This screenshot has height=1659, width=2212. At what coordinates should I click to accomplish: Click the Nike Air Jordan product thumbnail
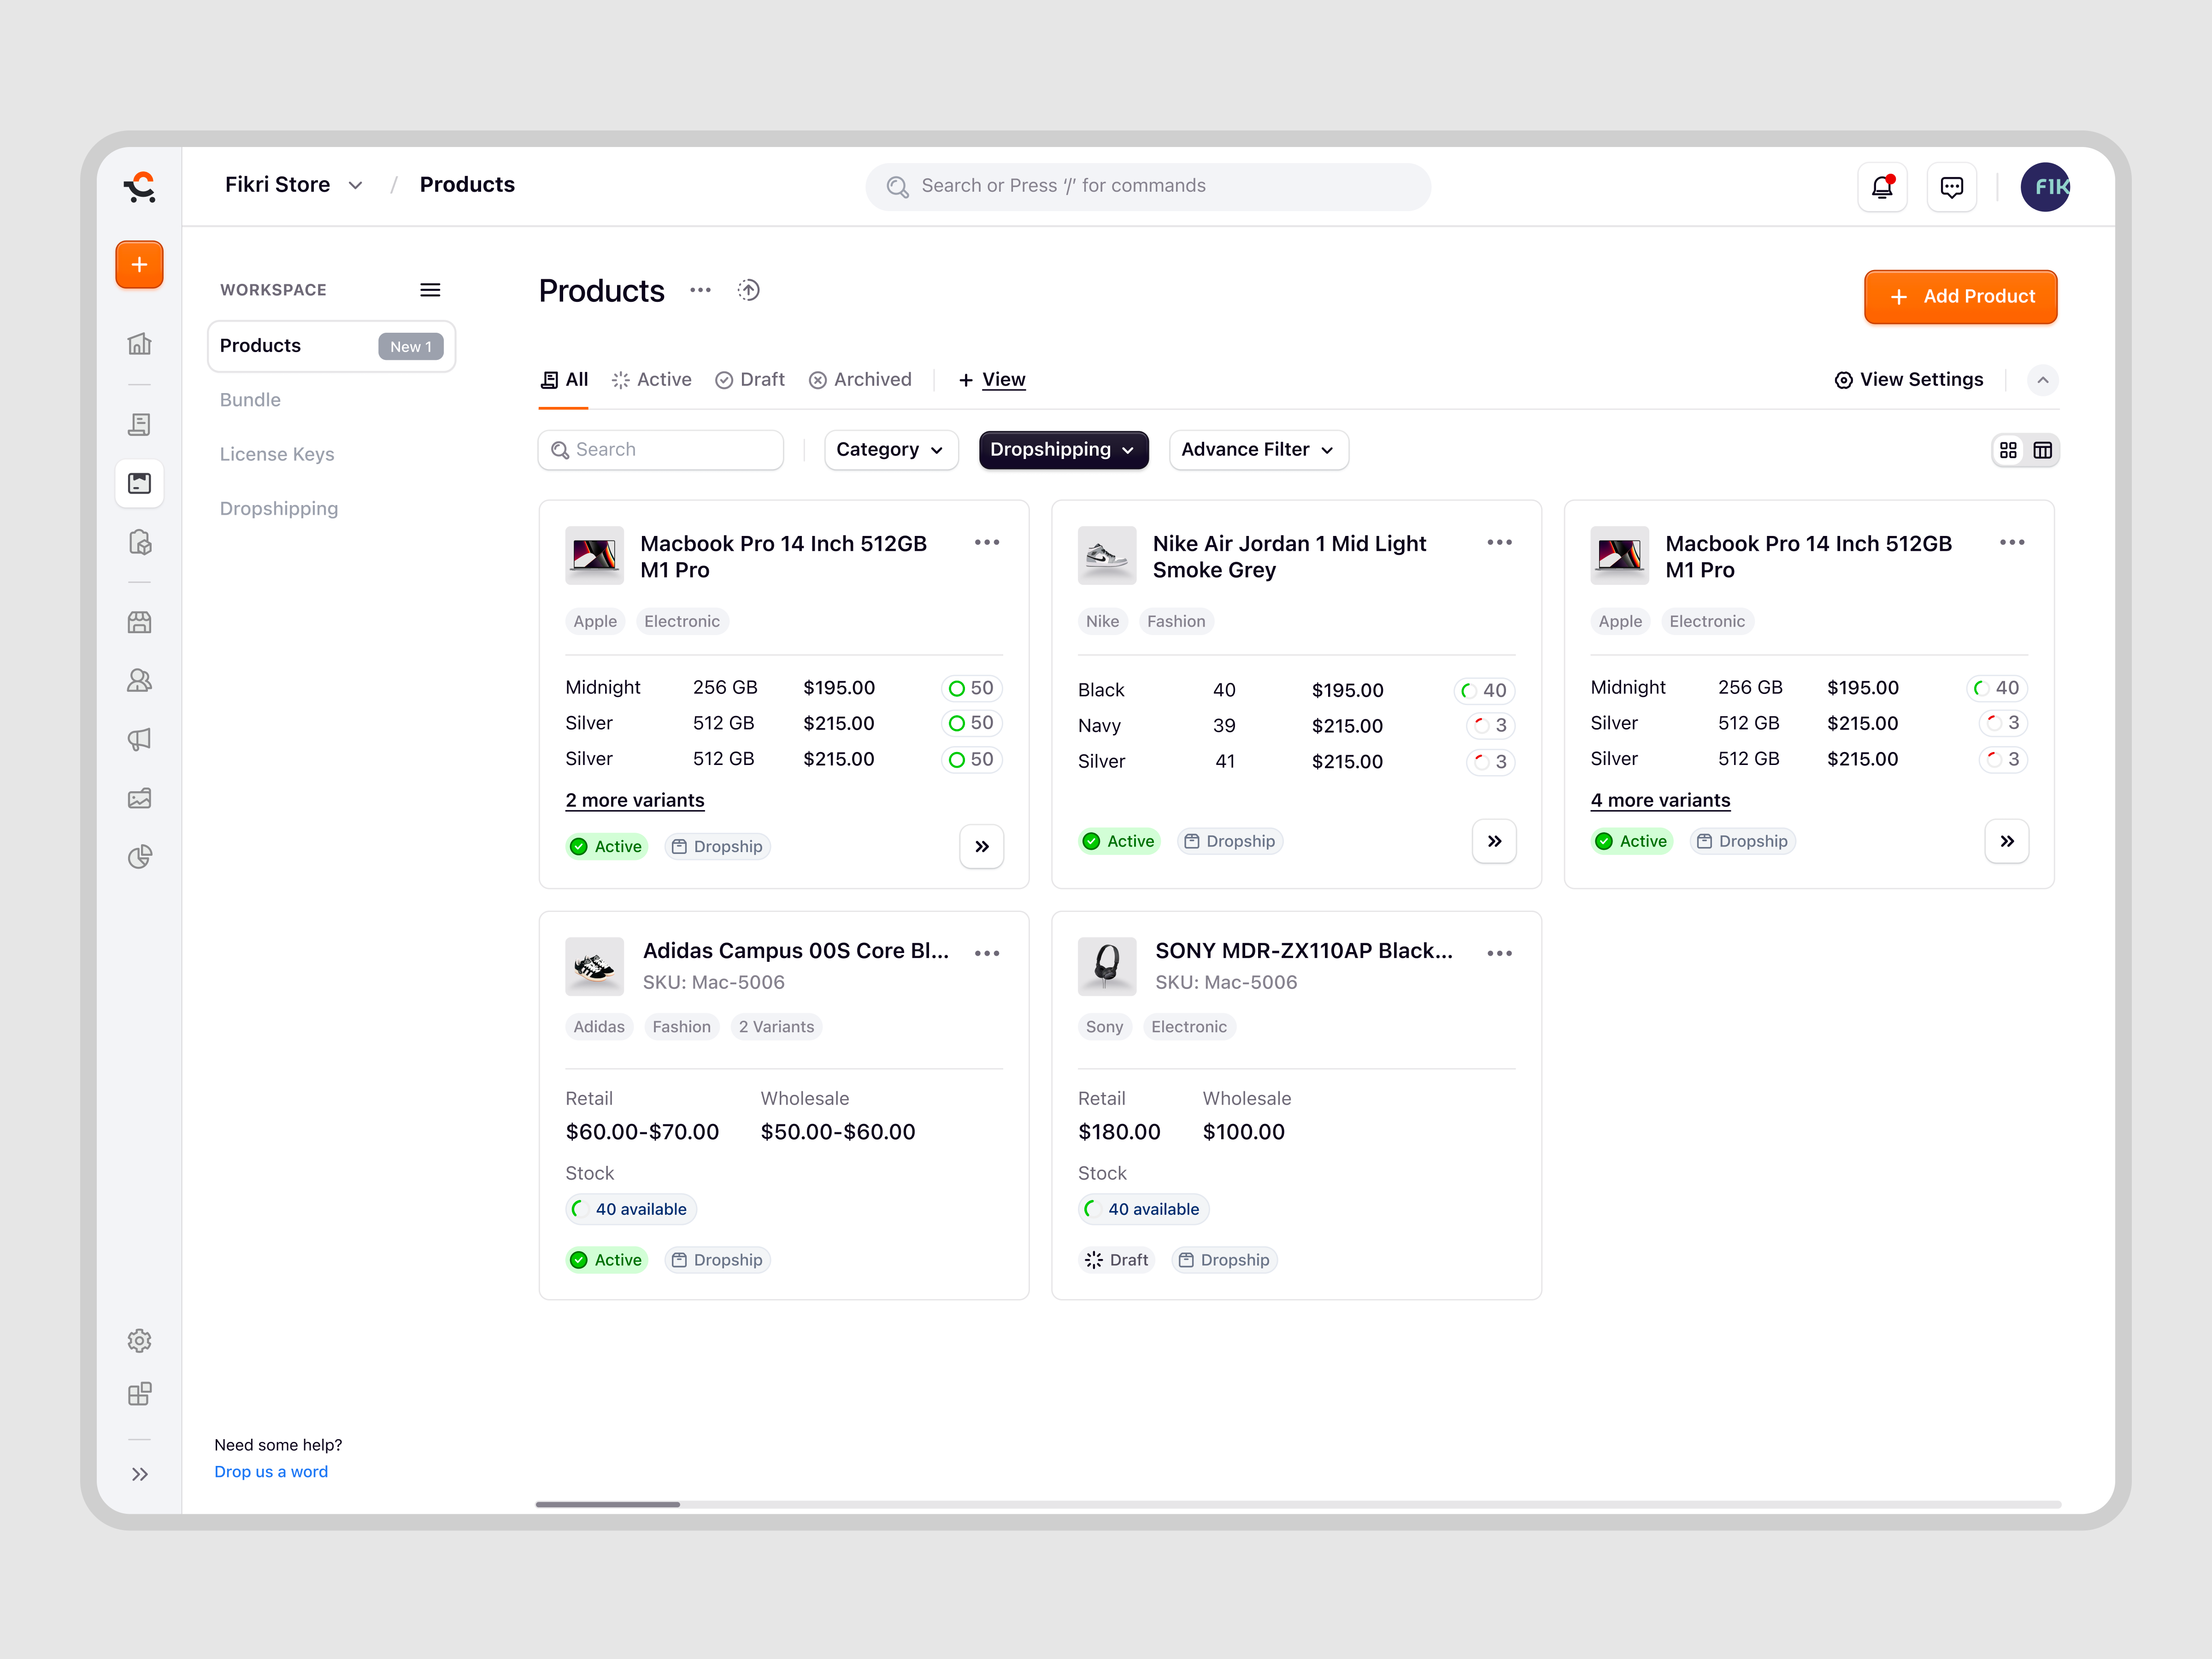click(1107, 555)
